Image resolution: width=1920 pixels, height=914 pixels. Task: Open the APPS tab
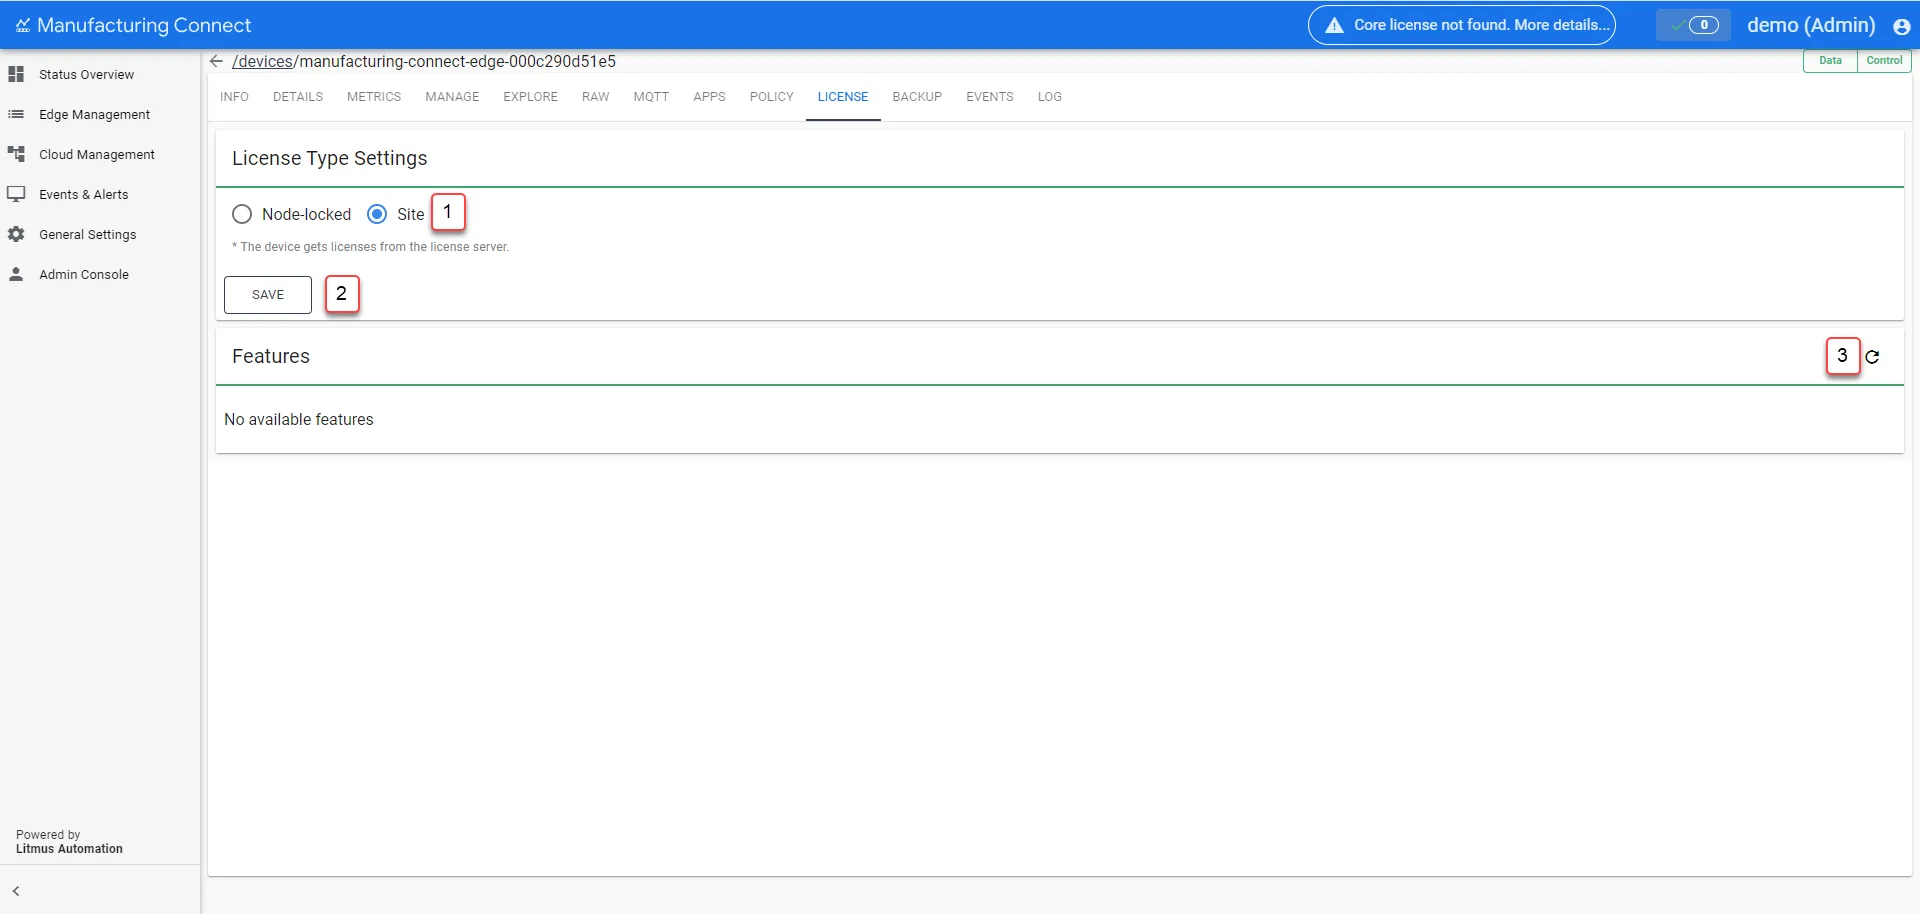tap(709, 97)
